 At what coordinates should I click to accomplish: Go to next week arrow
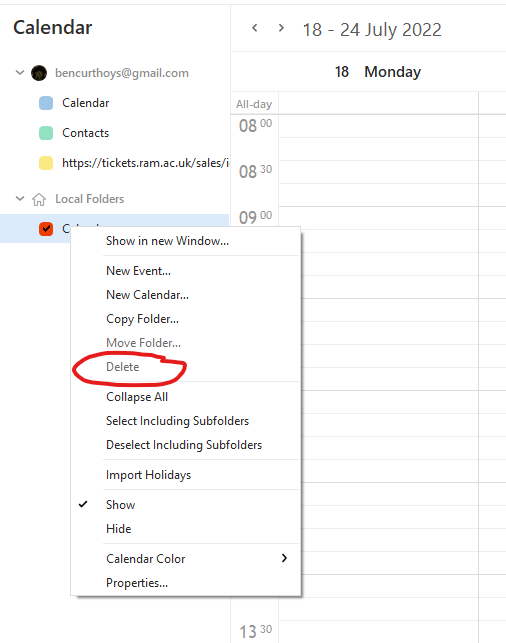[281, 28]
